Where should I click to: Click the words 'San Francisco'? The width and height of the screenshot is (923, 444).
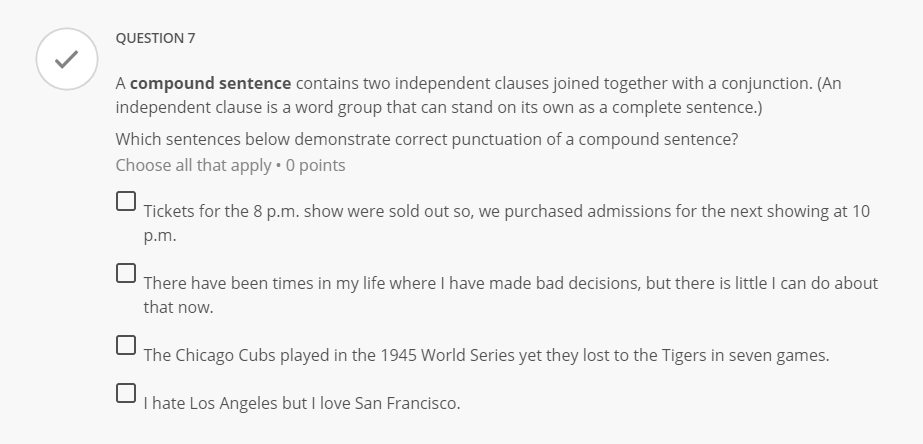click(407, 403)
